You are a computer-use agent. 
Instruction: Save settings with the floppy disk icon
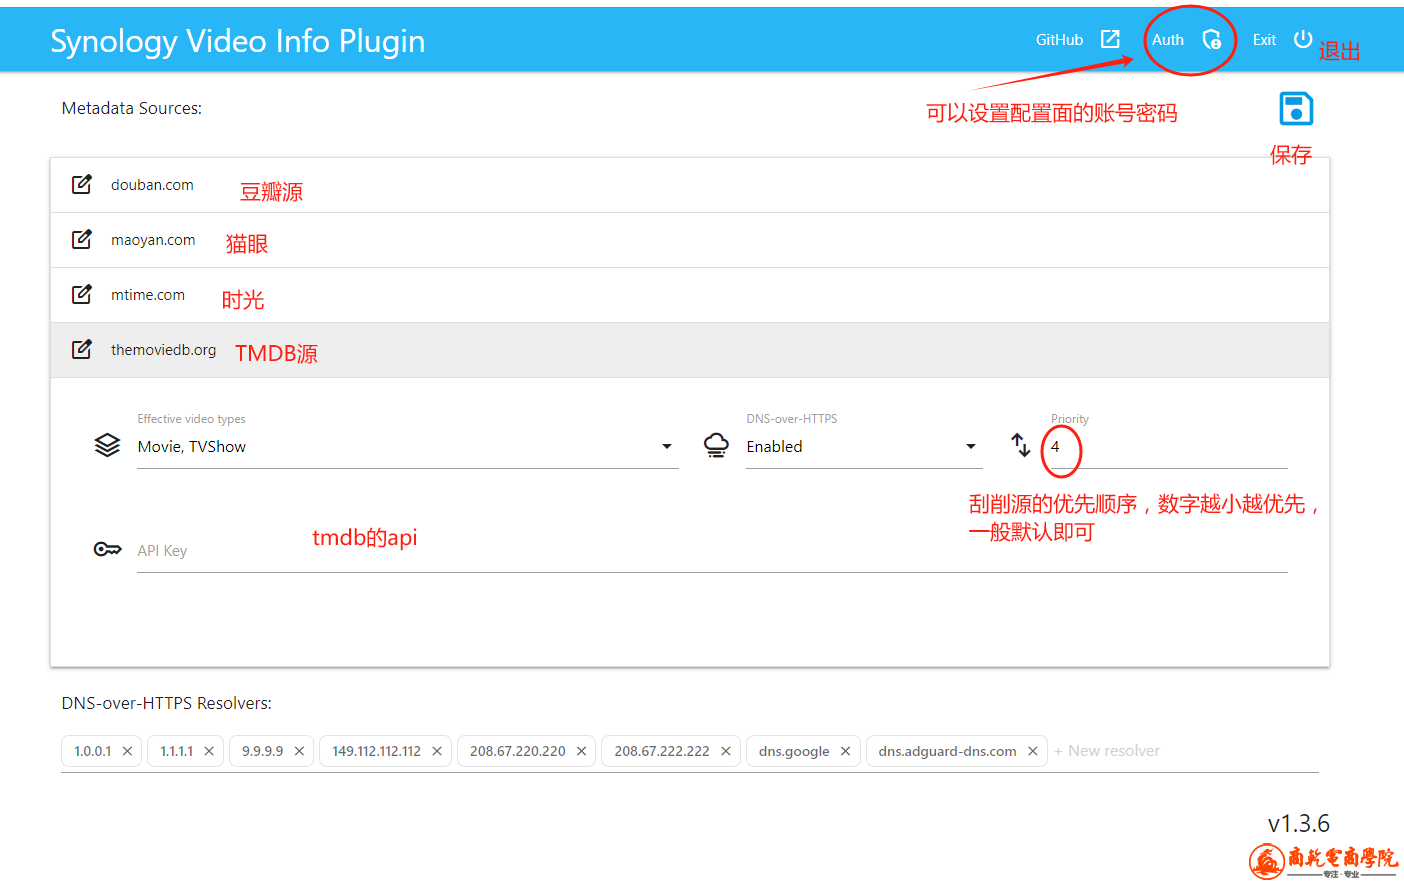click(1296, 108)
